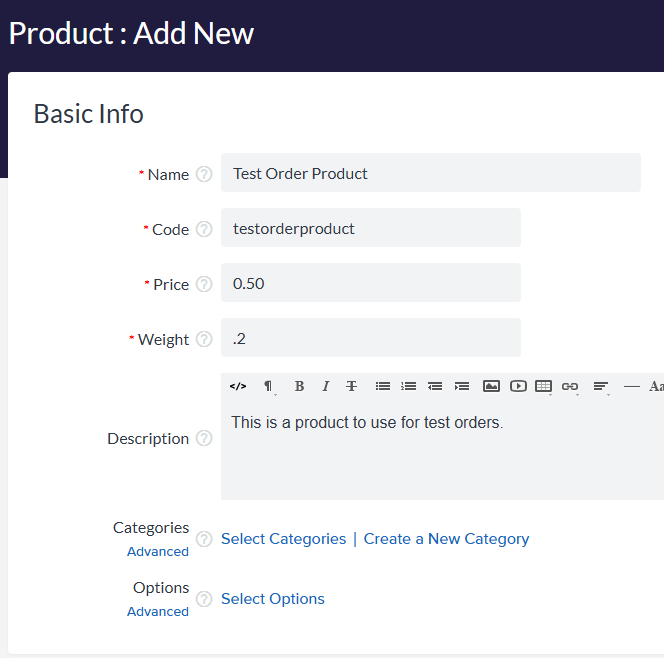The width and height of the screenshot is (664, 658).
Task: Show help for the Price field
Action: (x=204, y=284)
